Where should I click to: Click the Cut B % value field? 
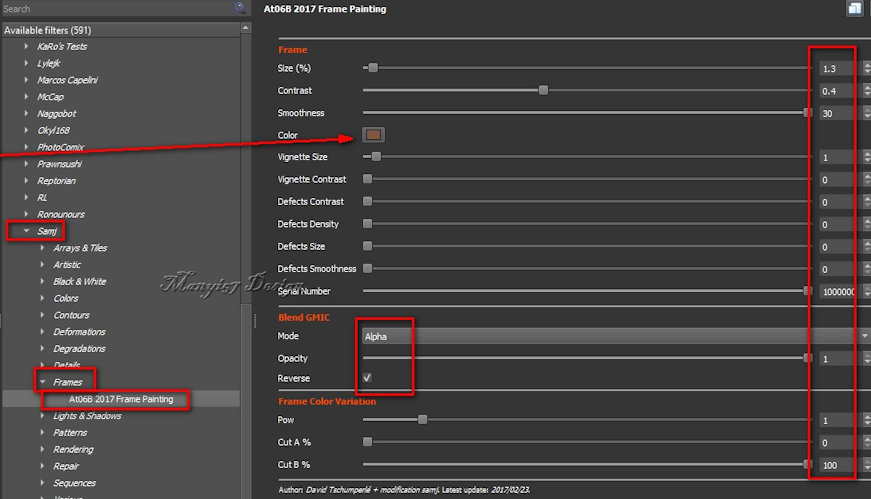836,465
